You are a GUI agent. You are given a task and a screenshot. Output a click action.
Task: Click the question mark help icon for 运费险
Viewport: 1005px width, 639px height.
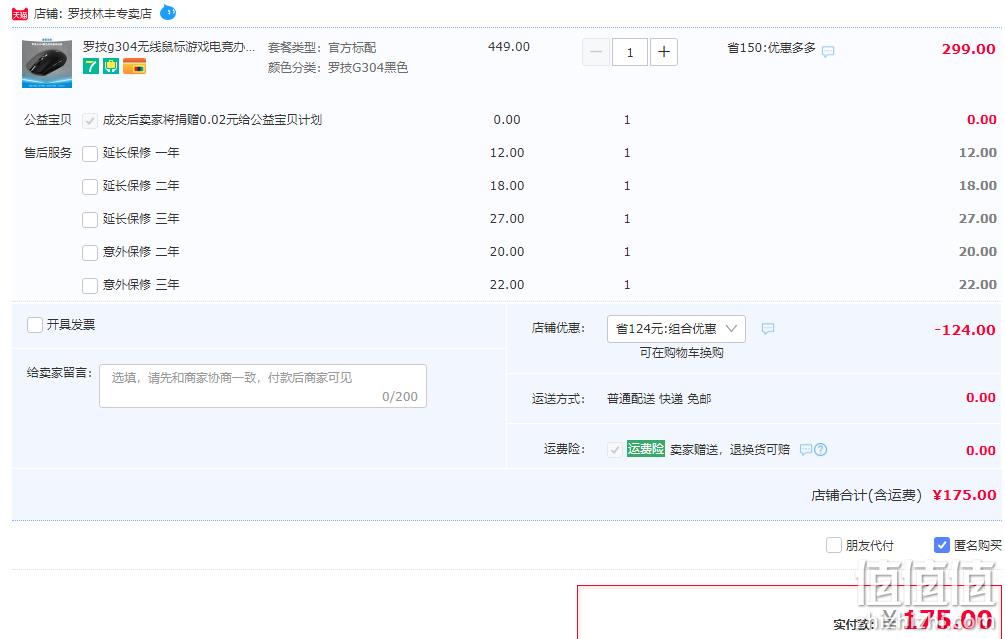coord(820,449)
